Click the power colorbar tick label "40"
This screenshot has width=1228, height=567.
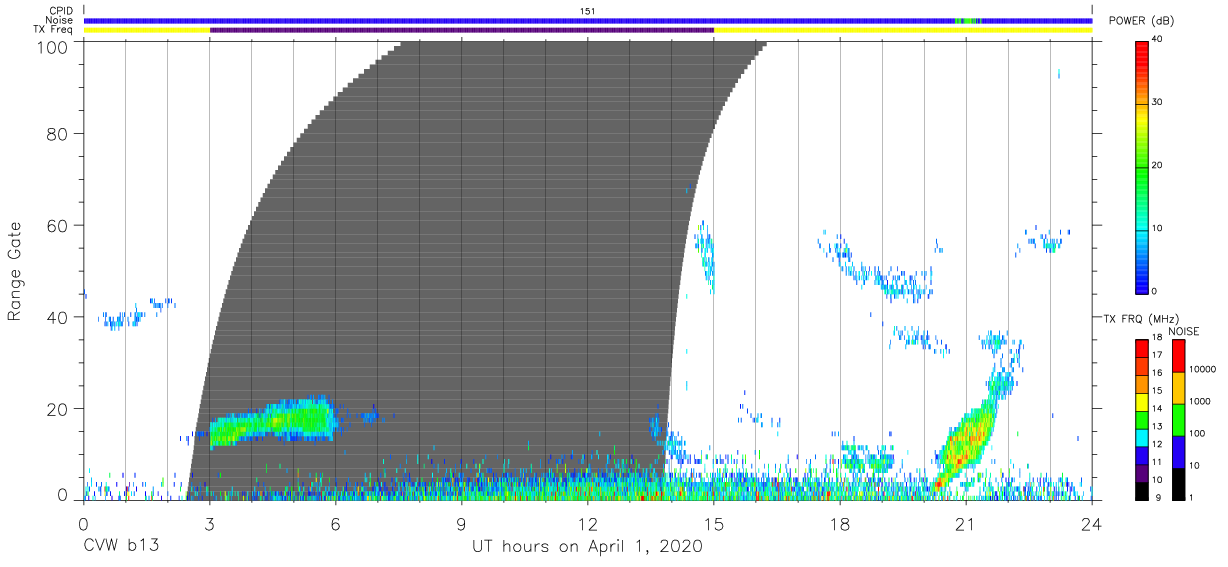click(1158, 39)
